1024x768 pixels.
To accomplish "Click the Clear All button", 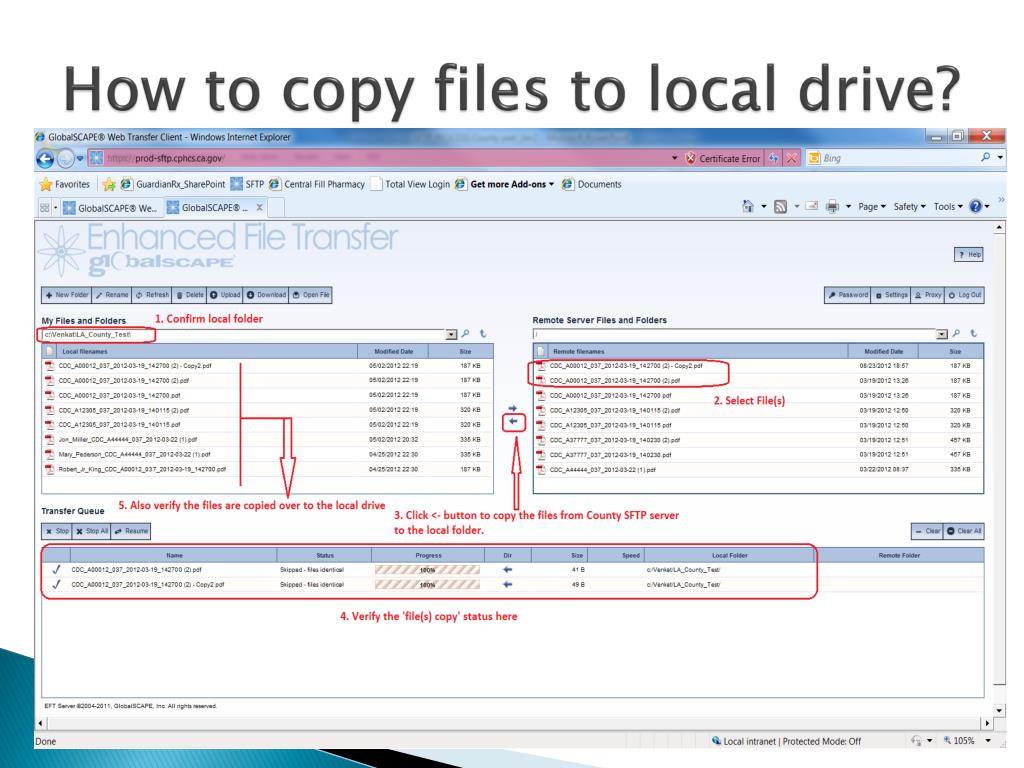I will point(964,531).
